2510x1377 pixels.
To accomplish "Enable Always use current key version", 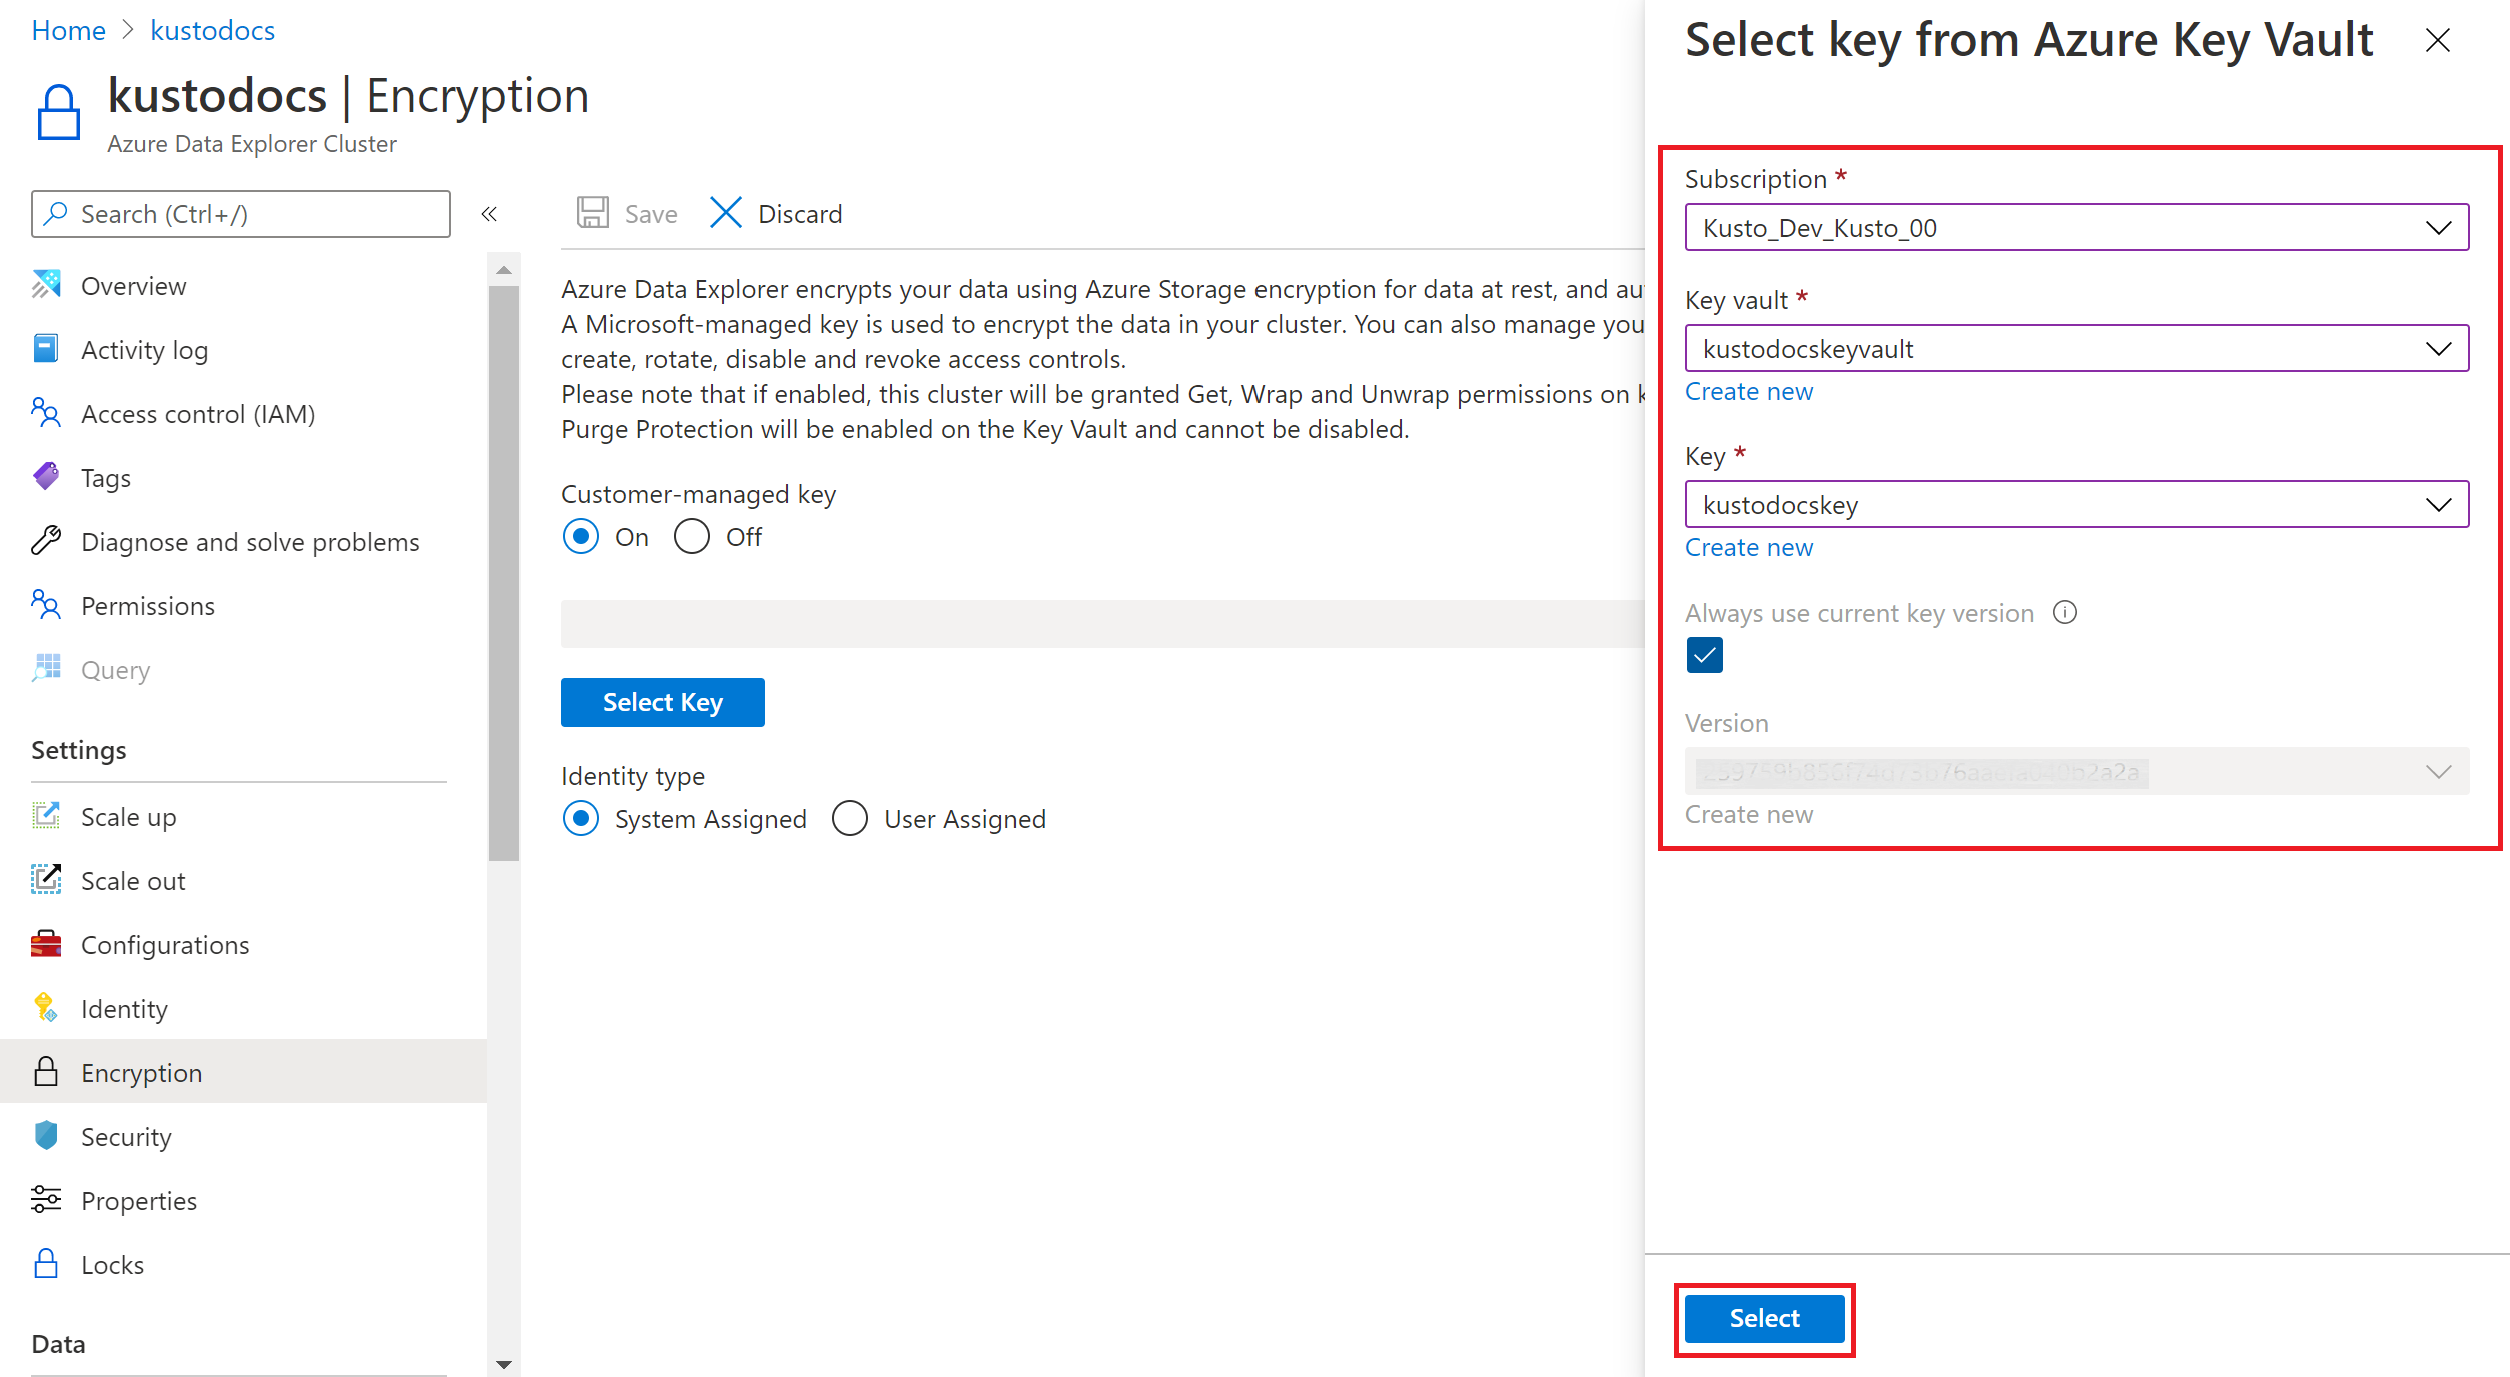I will tap(1707, 655).
